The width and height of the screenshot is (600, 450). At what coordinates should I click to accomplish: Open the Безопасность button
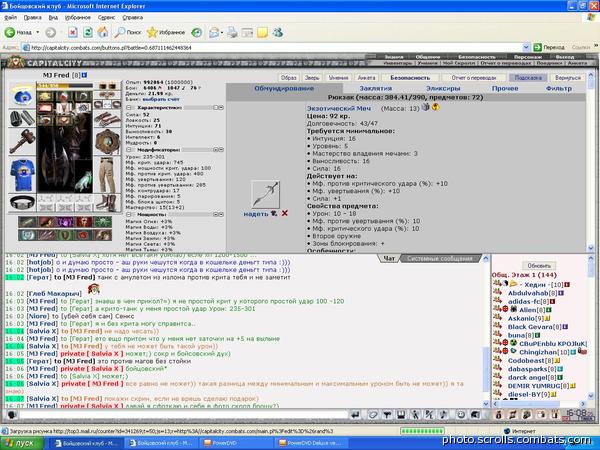coord(410,78)
